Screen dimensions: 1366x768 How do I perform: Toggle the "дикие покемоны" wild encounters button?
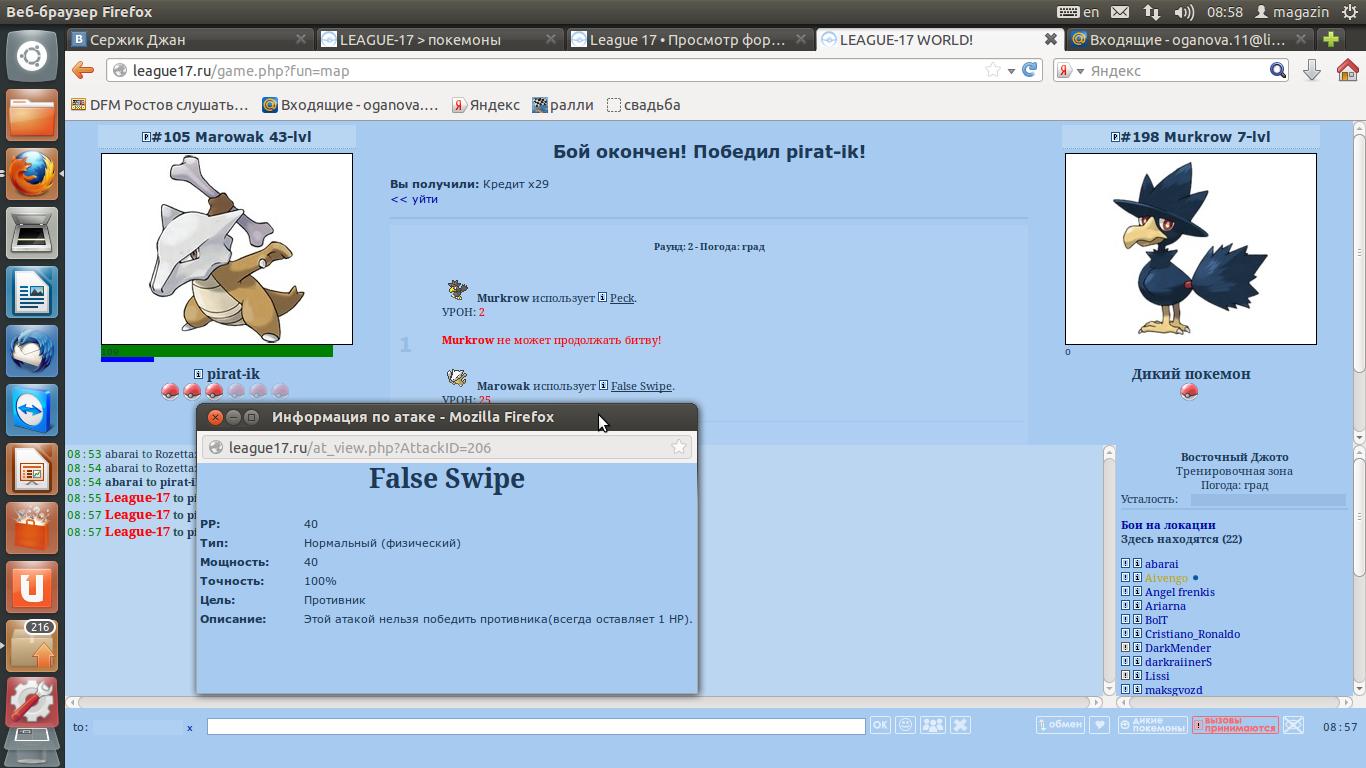point(1152,725)
